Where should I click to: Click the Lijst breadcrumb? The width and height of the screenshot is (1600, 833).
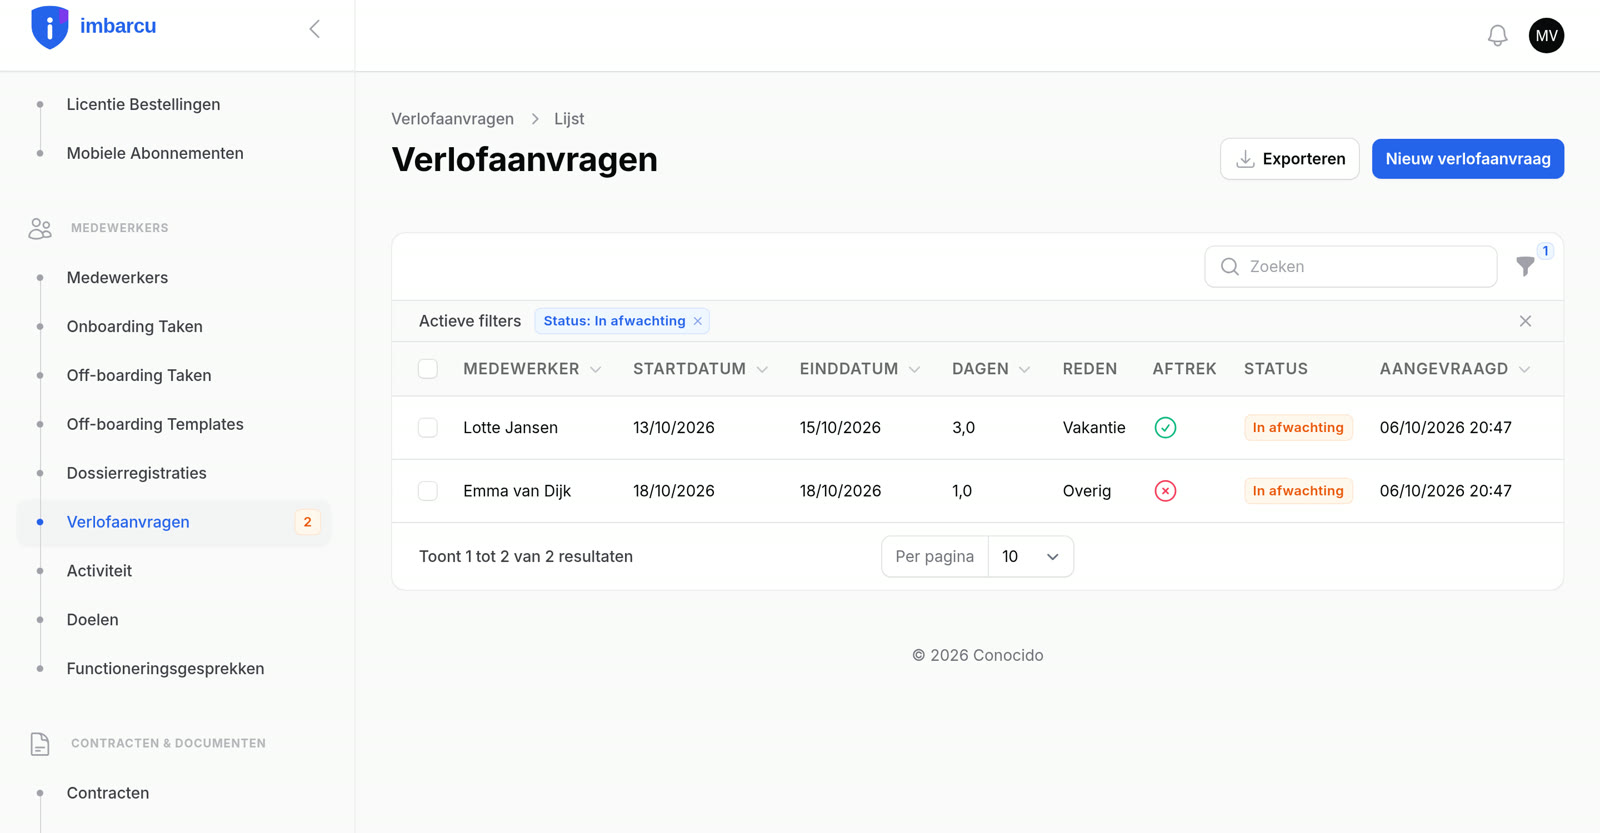(x=569, y=119)
